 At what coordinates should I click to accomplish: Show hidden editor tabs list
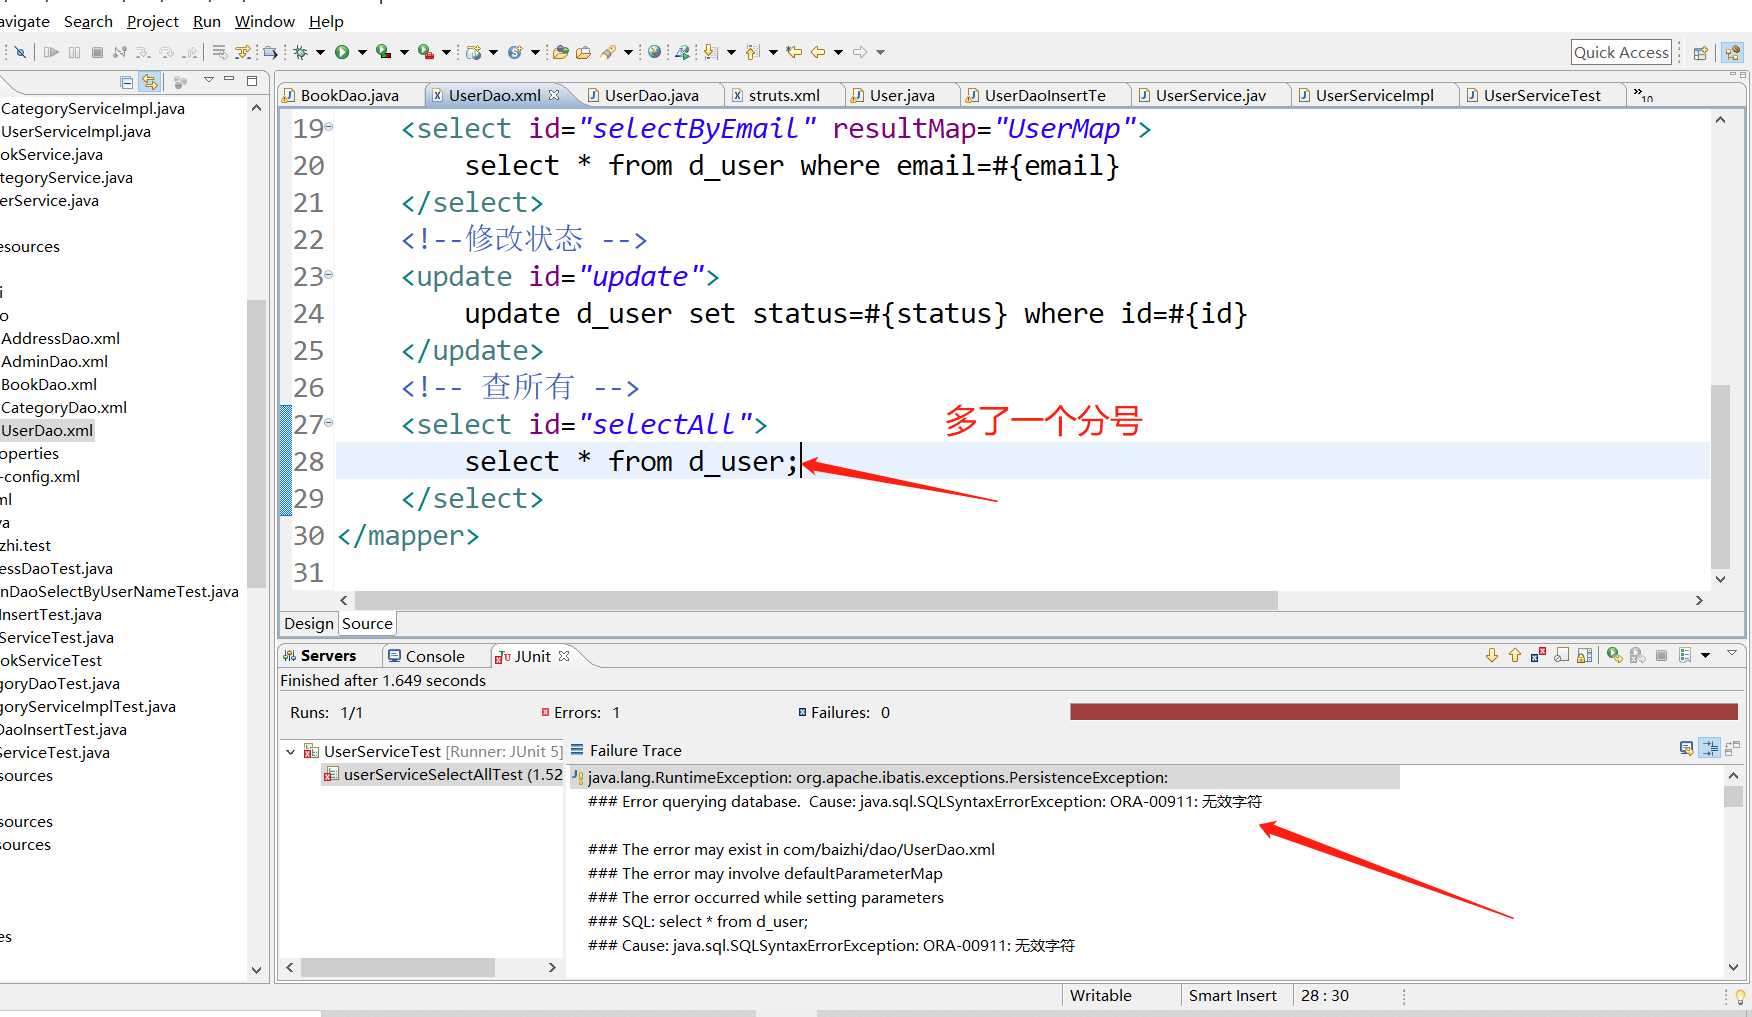[x=1643, y=95]
